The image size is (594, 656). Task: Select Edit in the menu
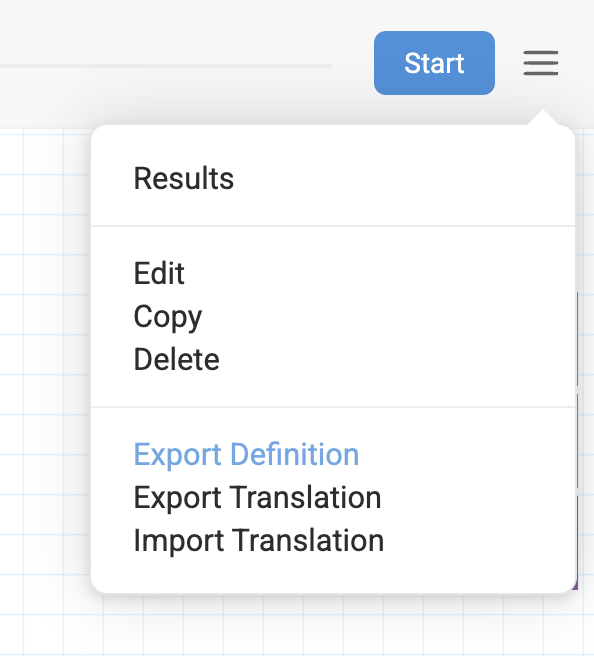pyautogui.click(x=159, y=273)
